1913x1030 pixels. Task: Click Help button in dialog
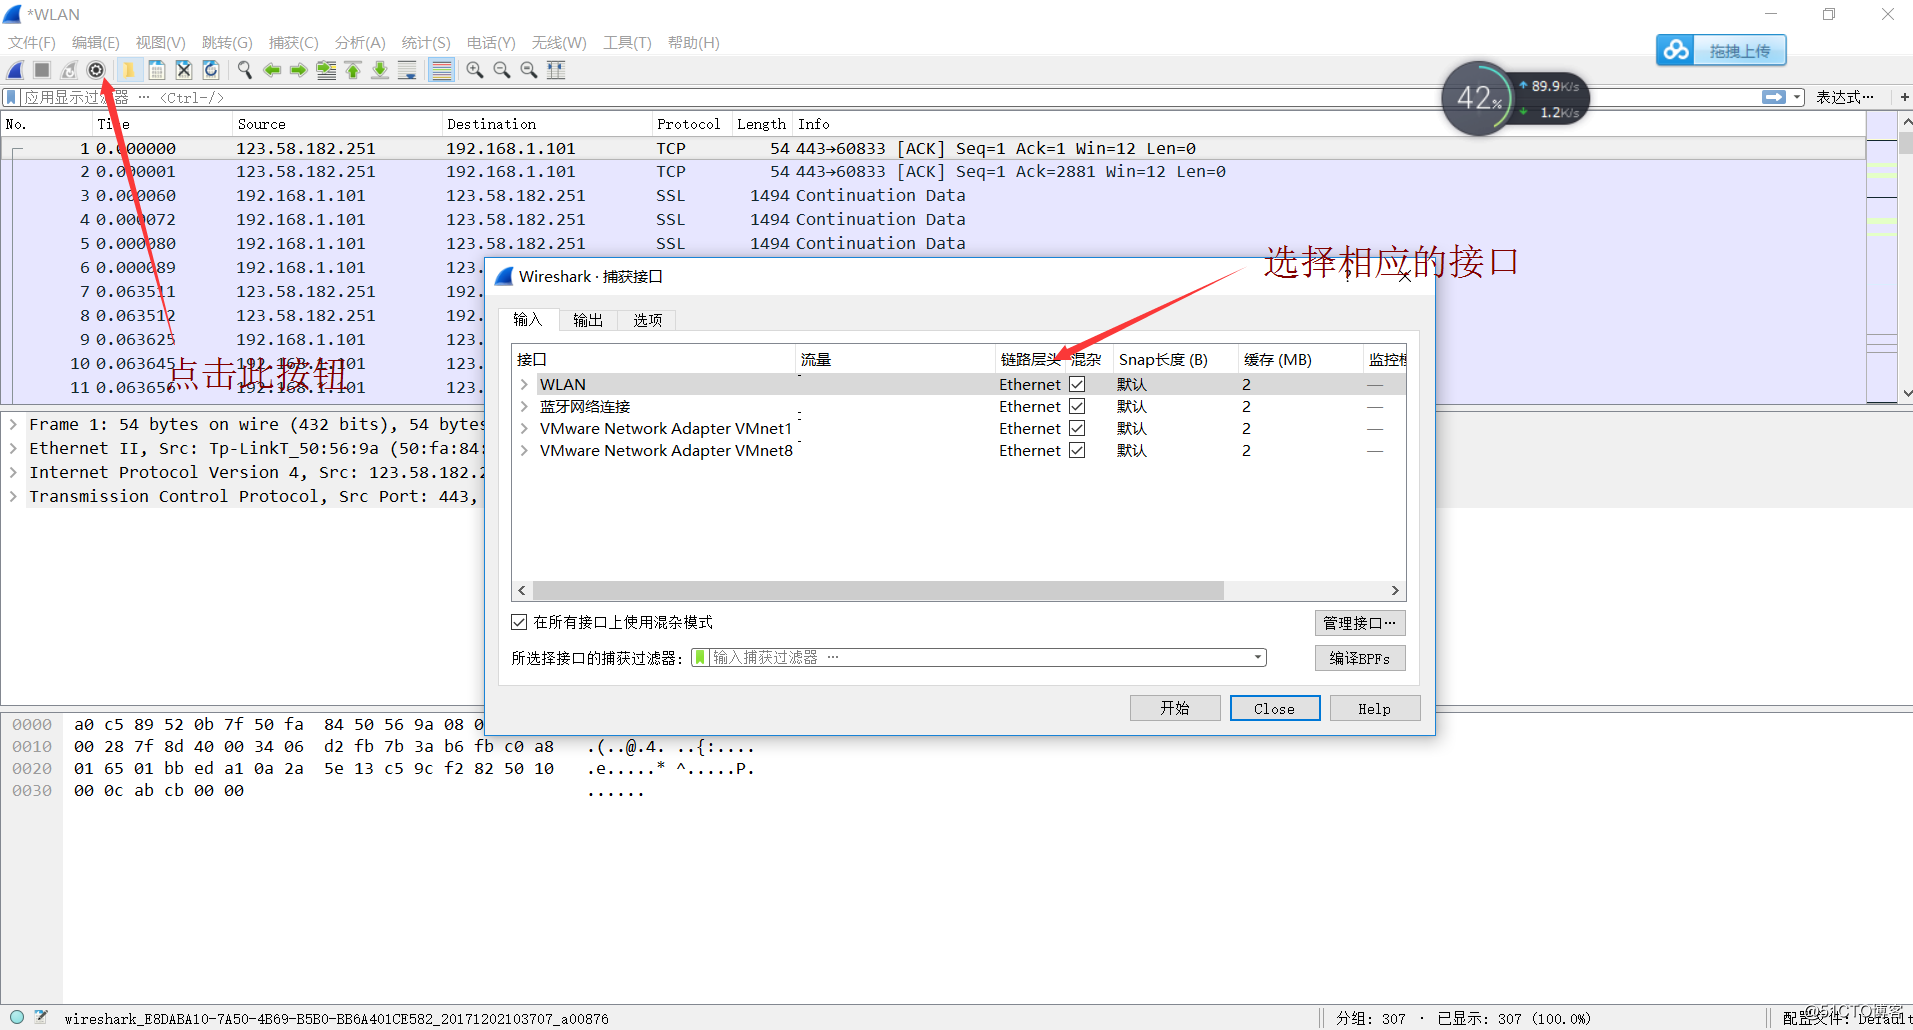pyautogui.click(x=1375, y=708)
